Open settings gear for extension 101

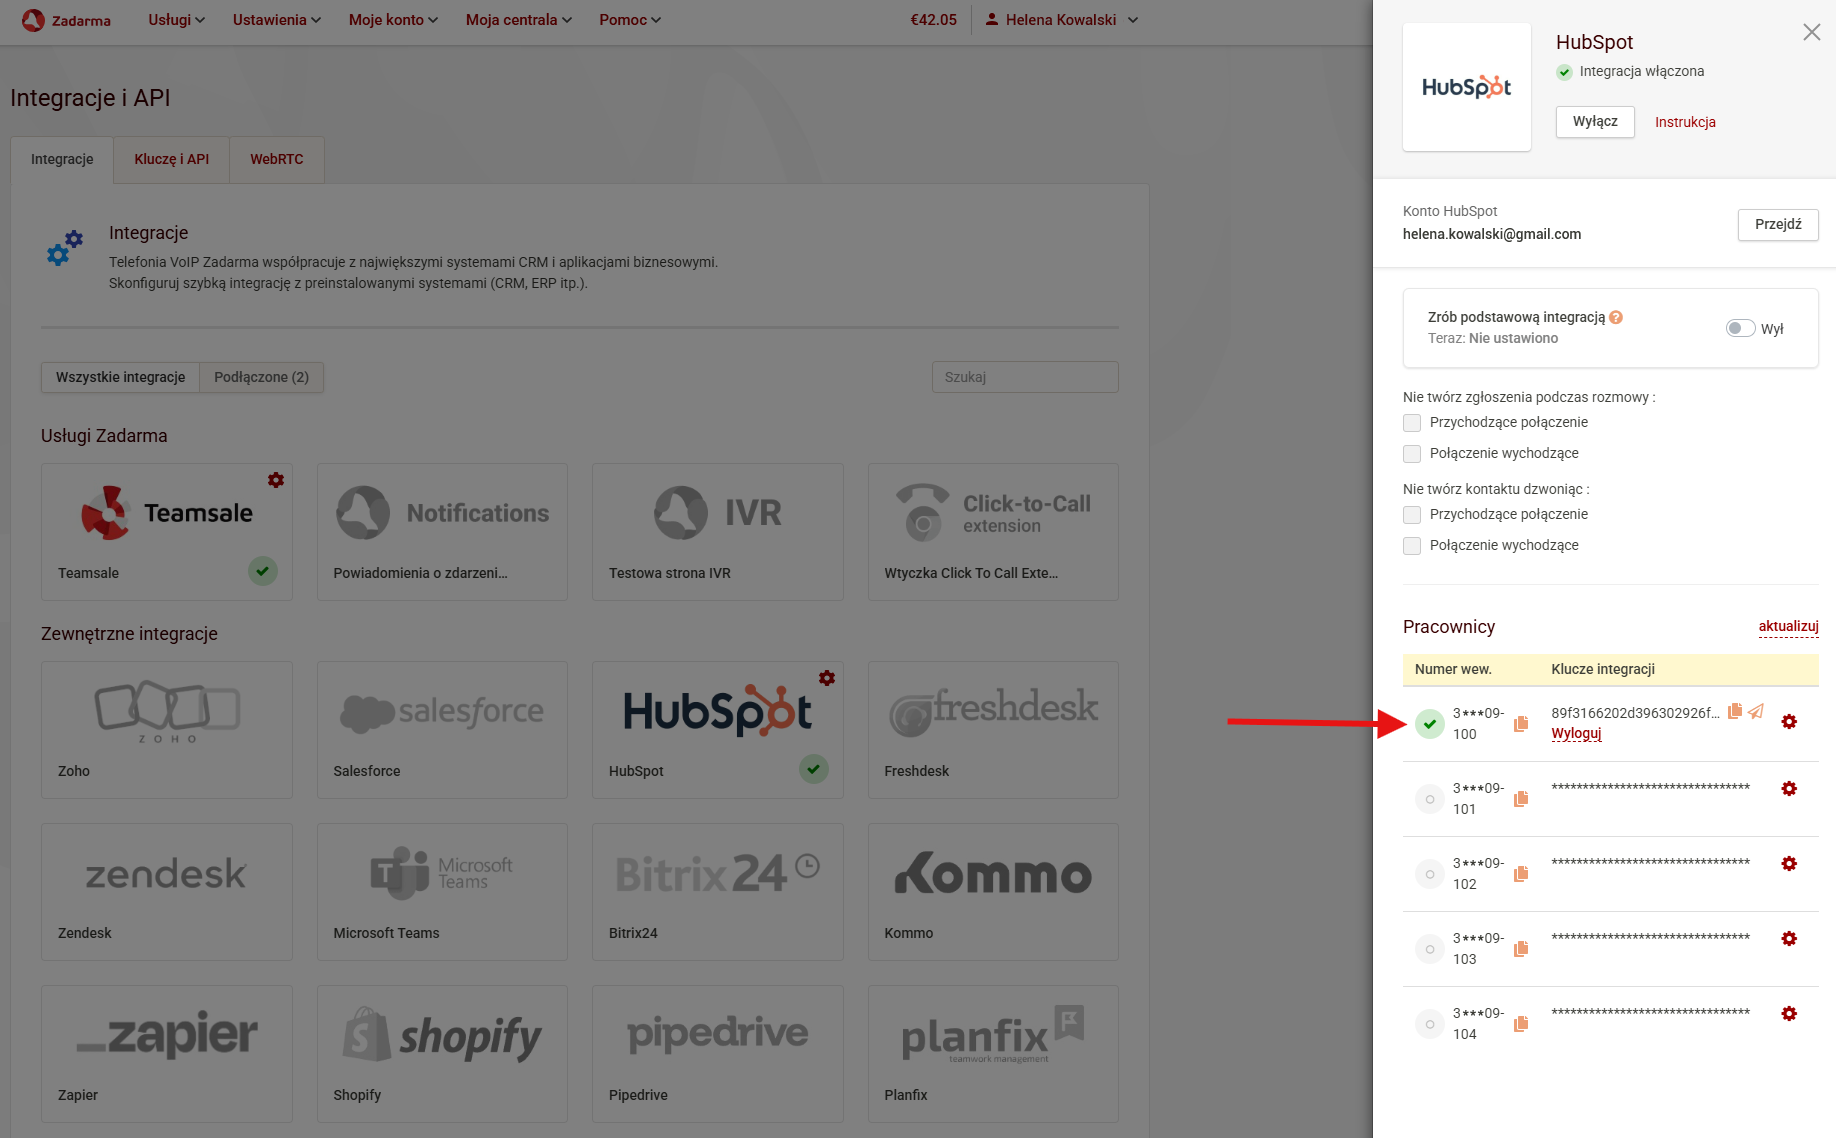point(1789,789)
